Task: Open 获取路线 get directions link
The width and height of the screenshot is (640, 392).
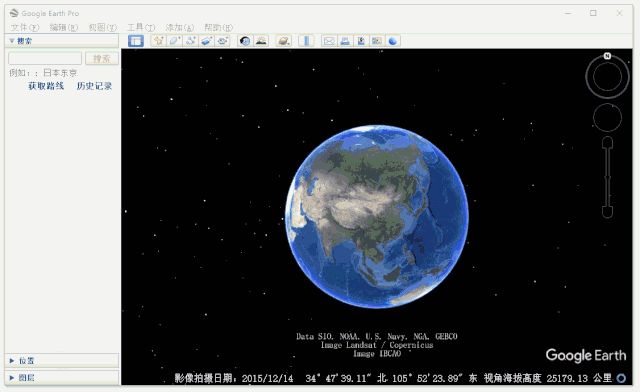Action: tap(46, 86)
